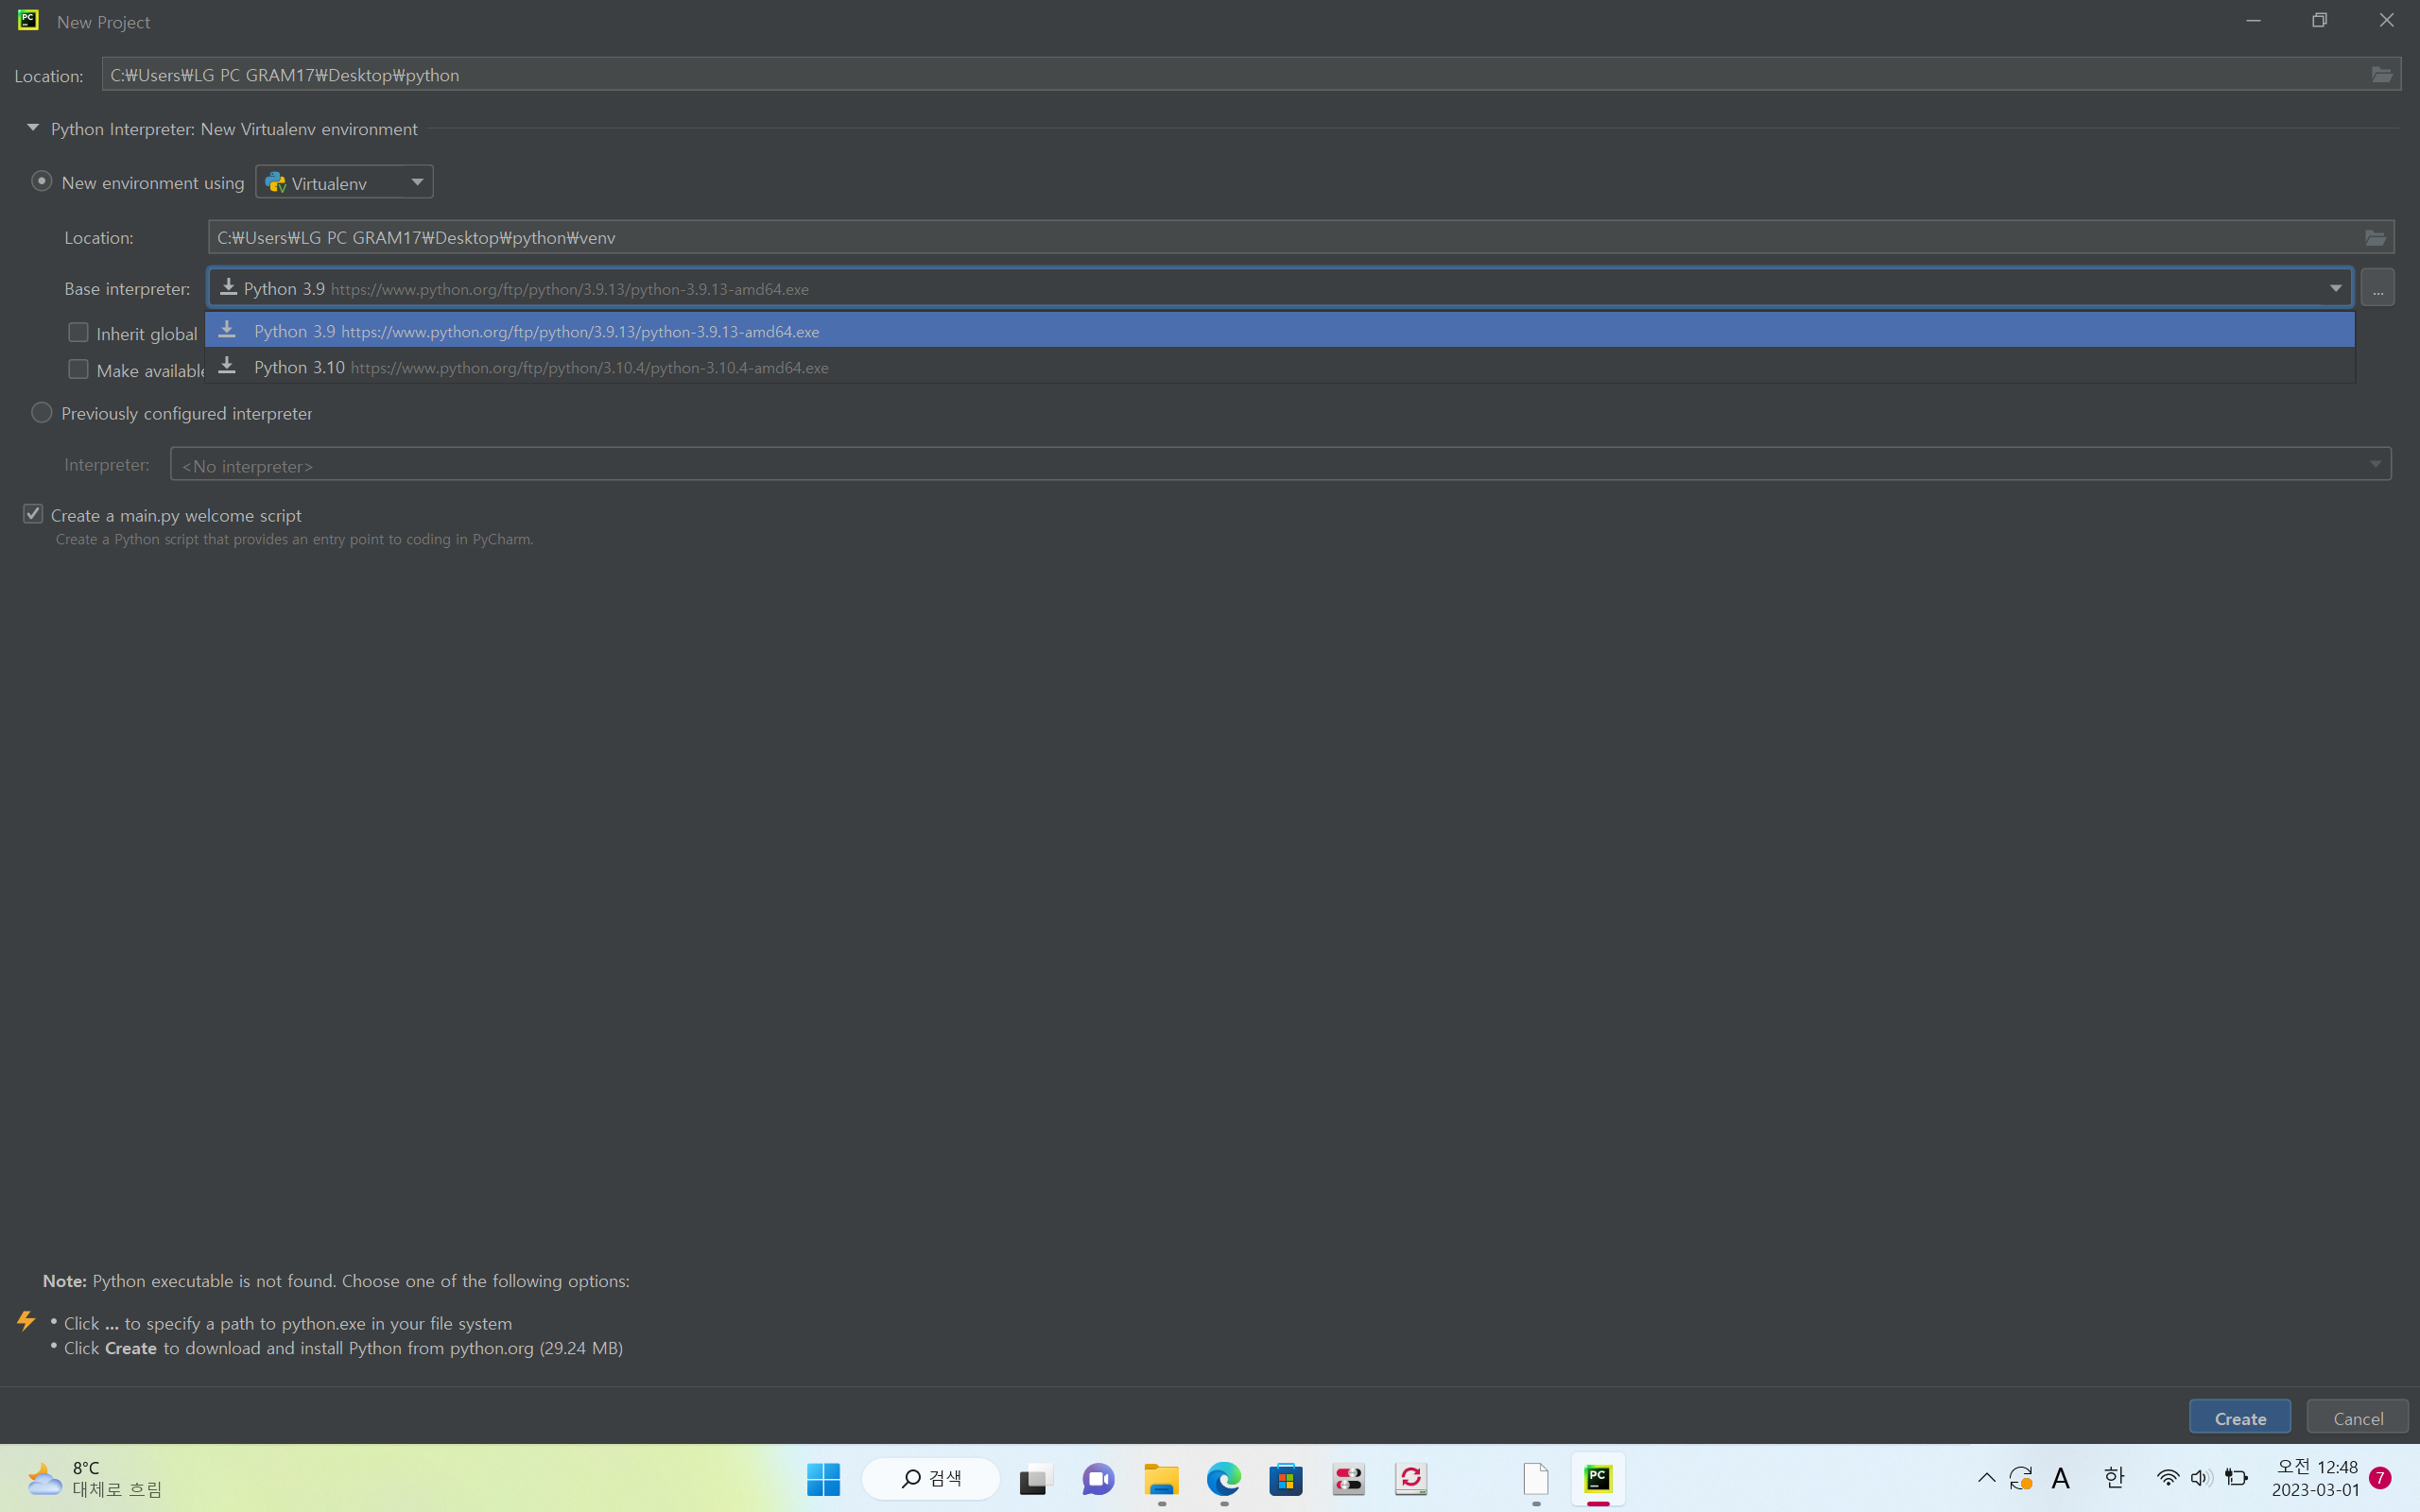Open the No interpreter dropdown
2420x1512 pixels.
coord(1280,464)
